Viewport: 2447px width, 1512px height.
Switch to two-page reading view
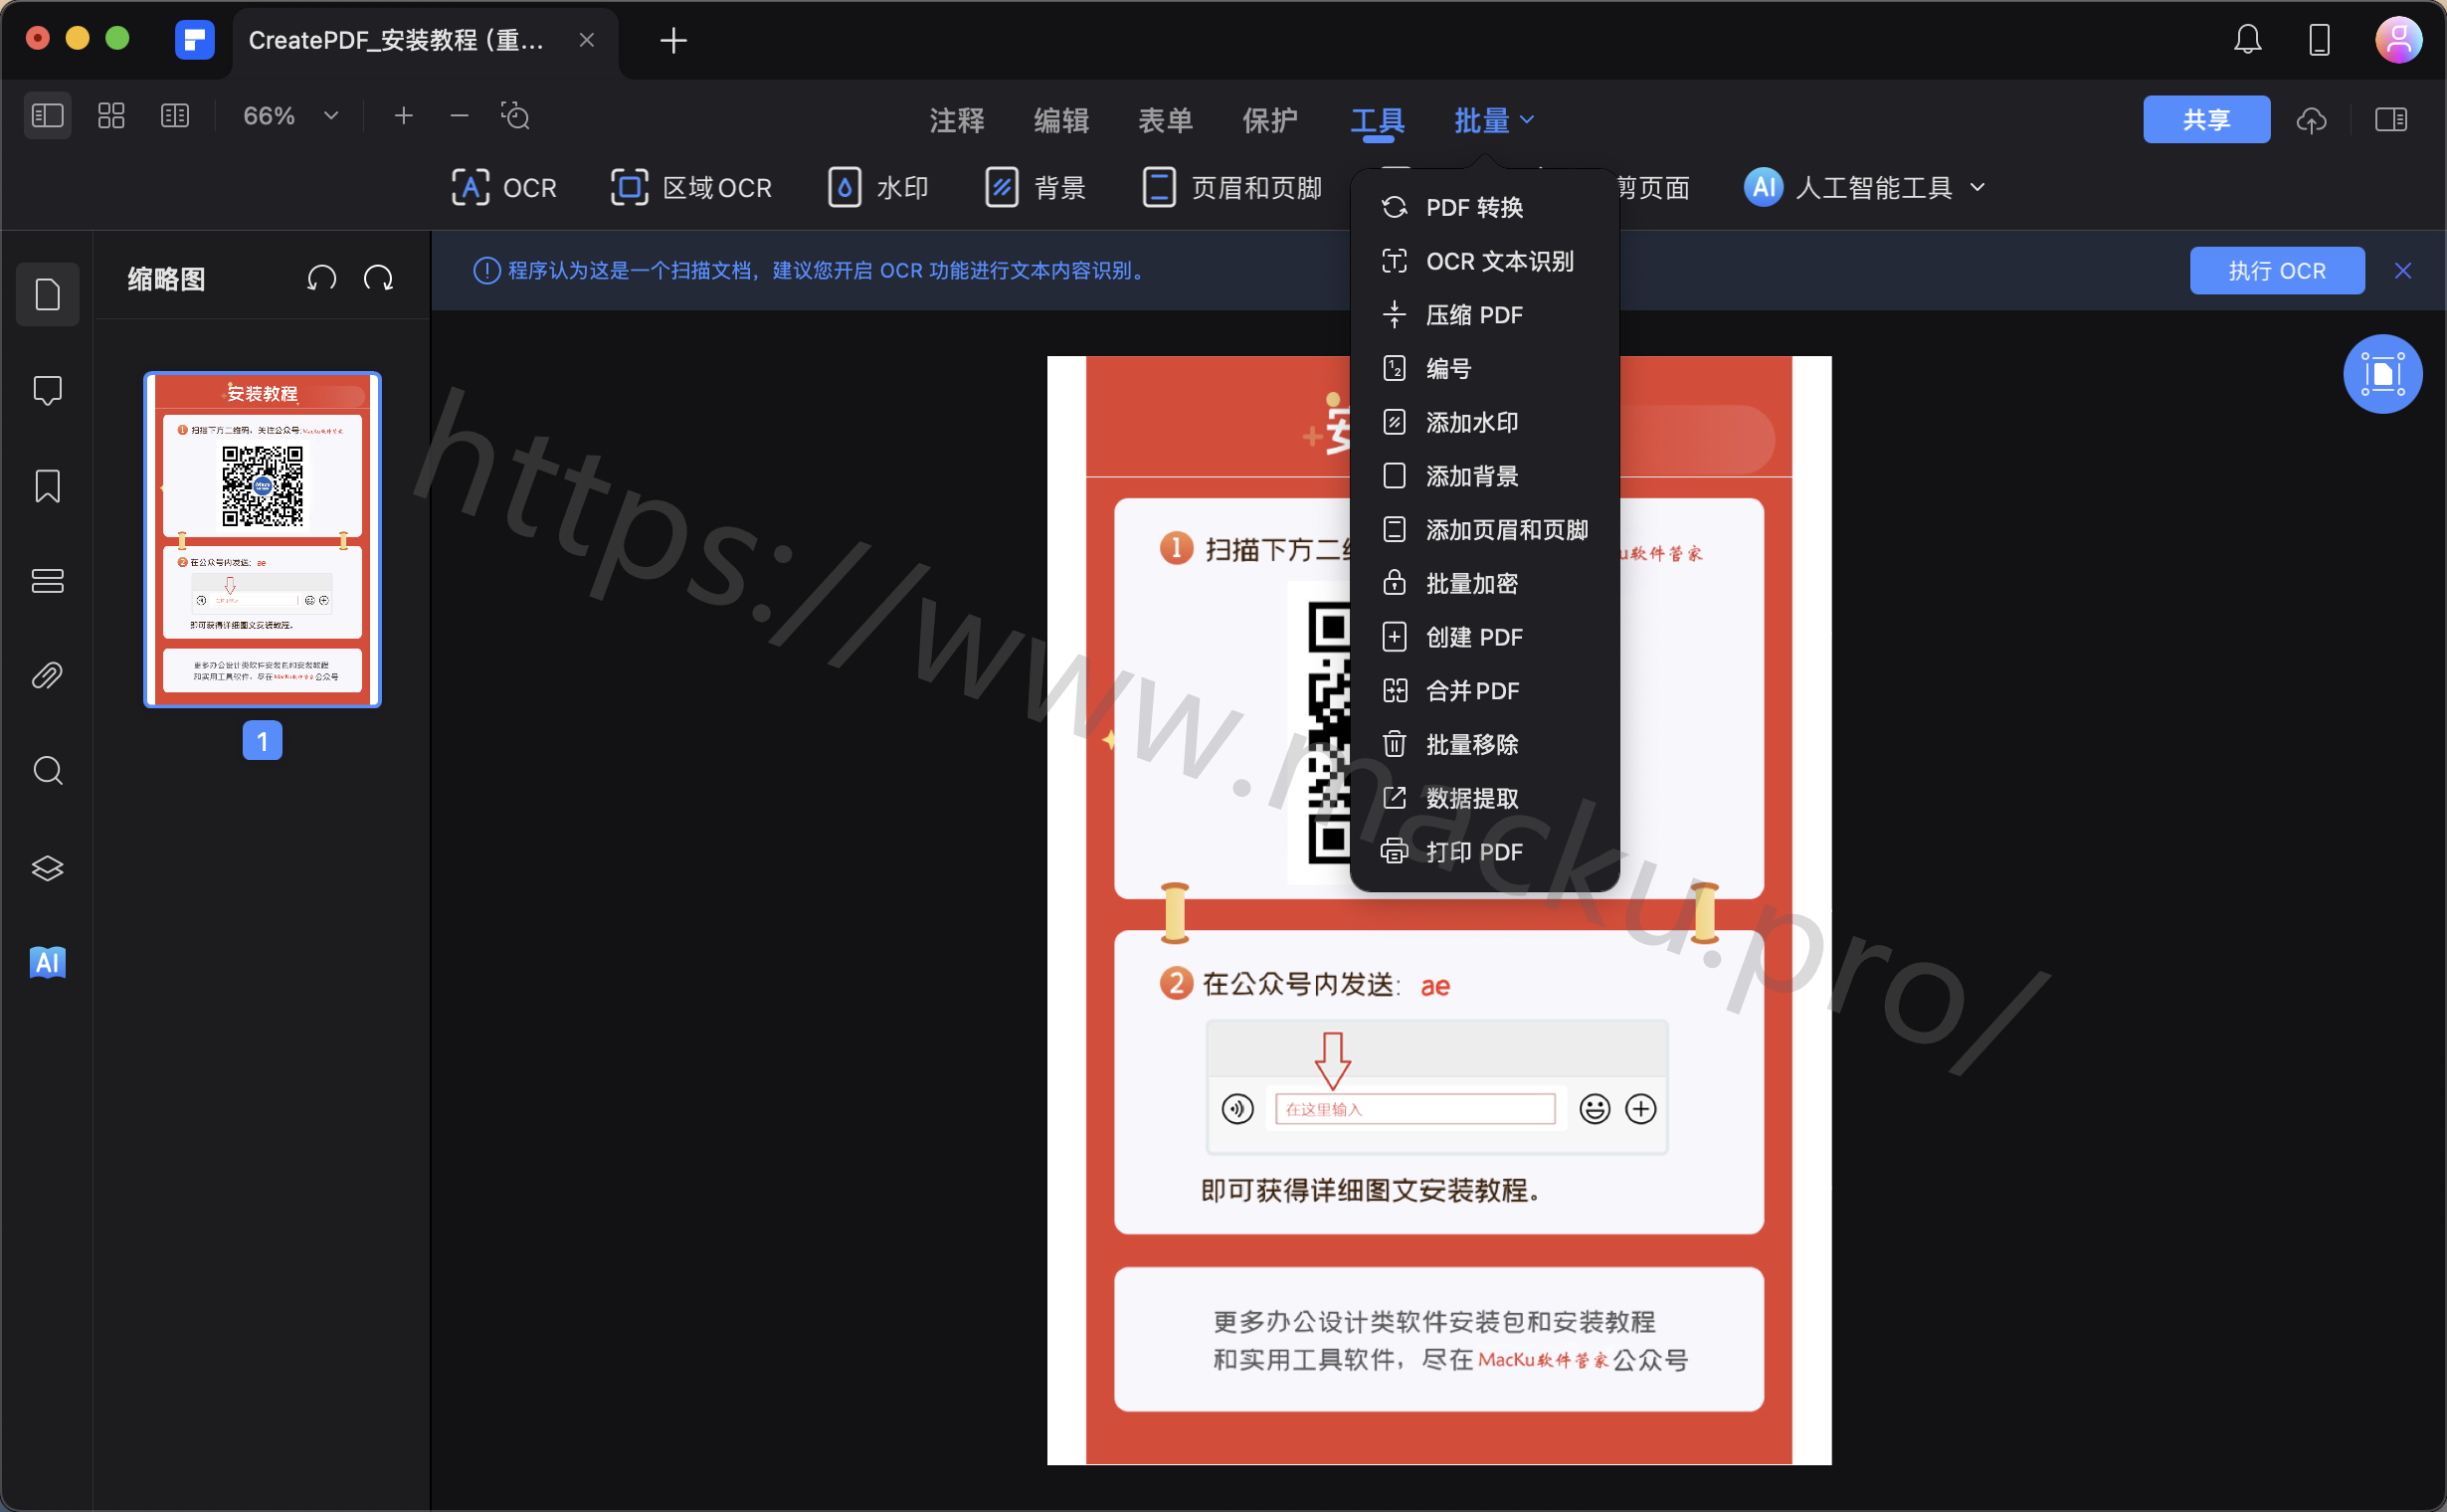(175, 116)
